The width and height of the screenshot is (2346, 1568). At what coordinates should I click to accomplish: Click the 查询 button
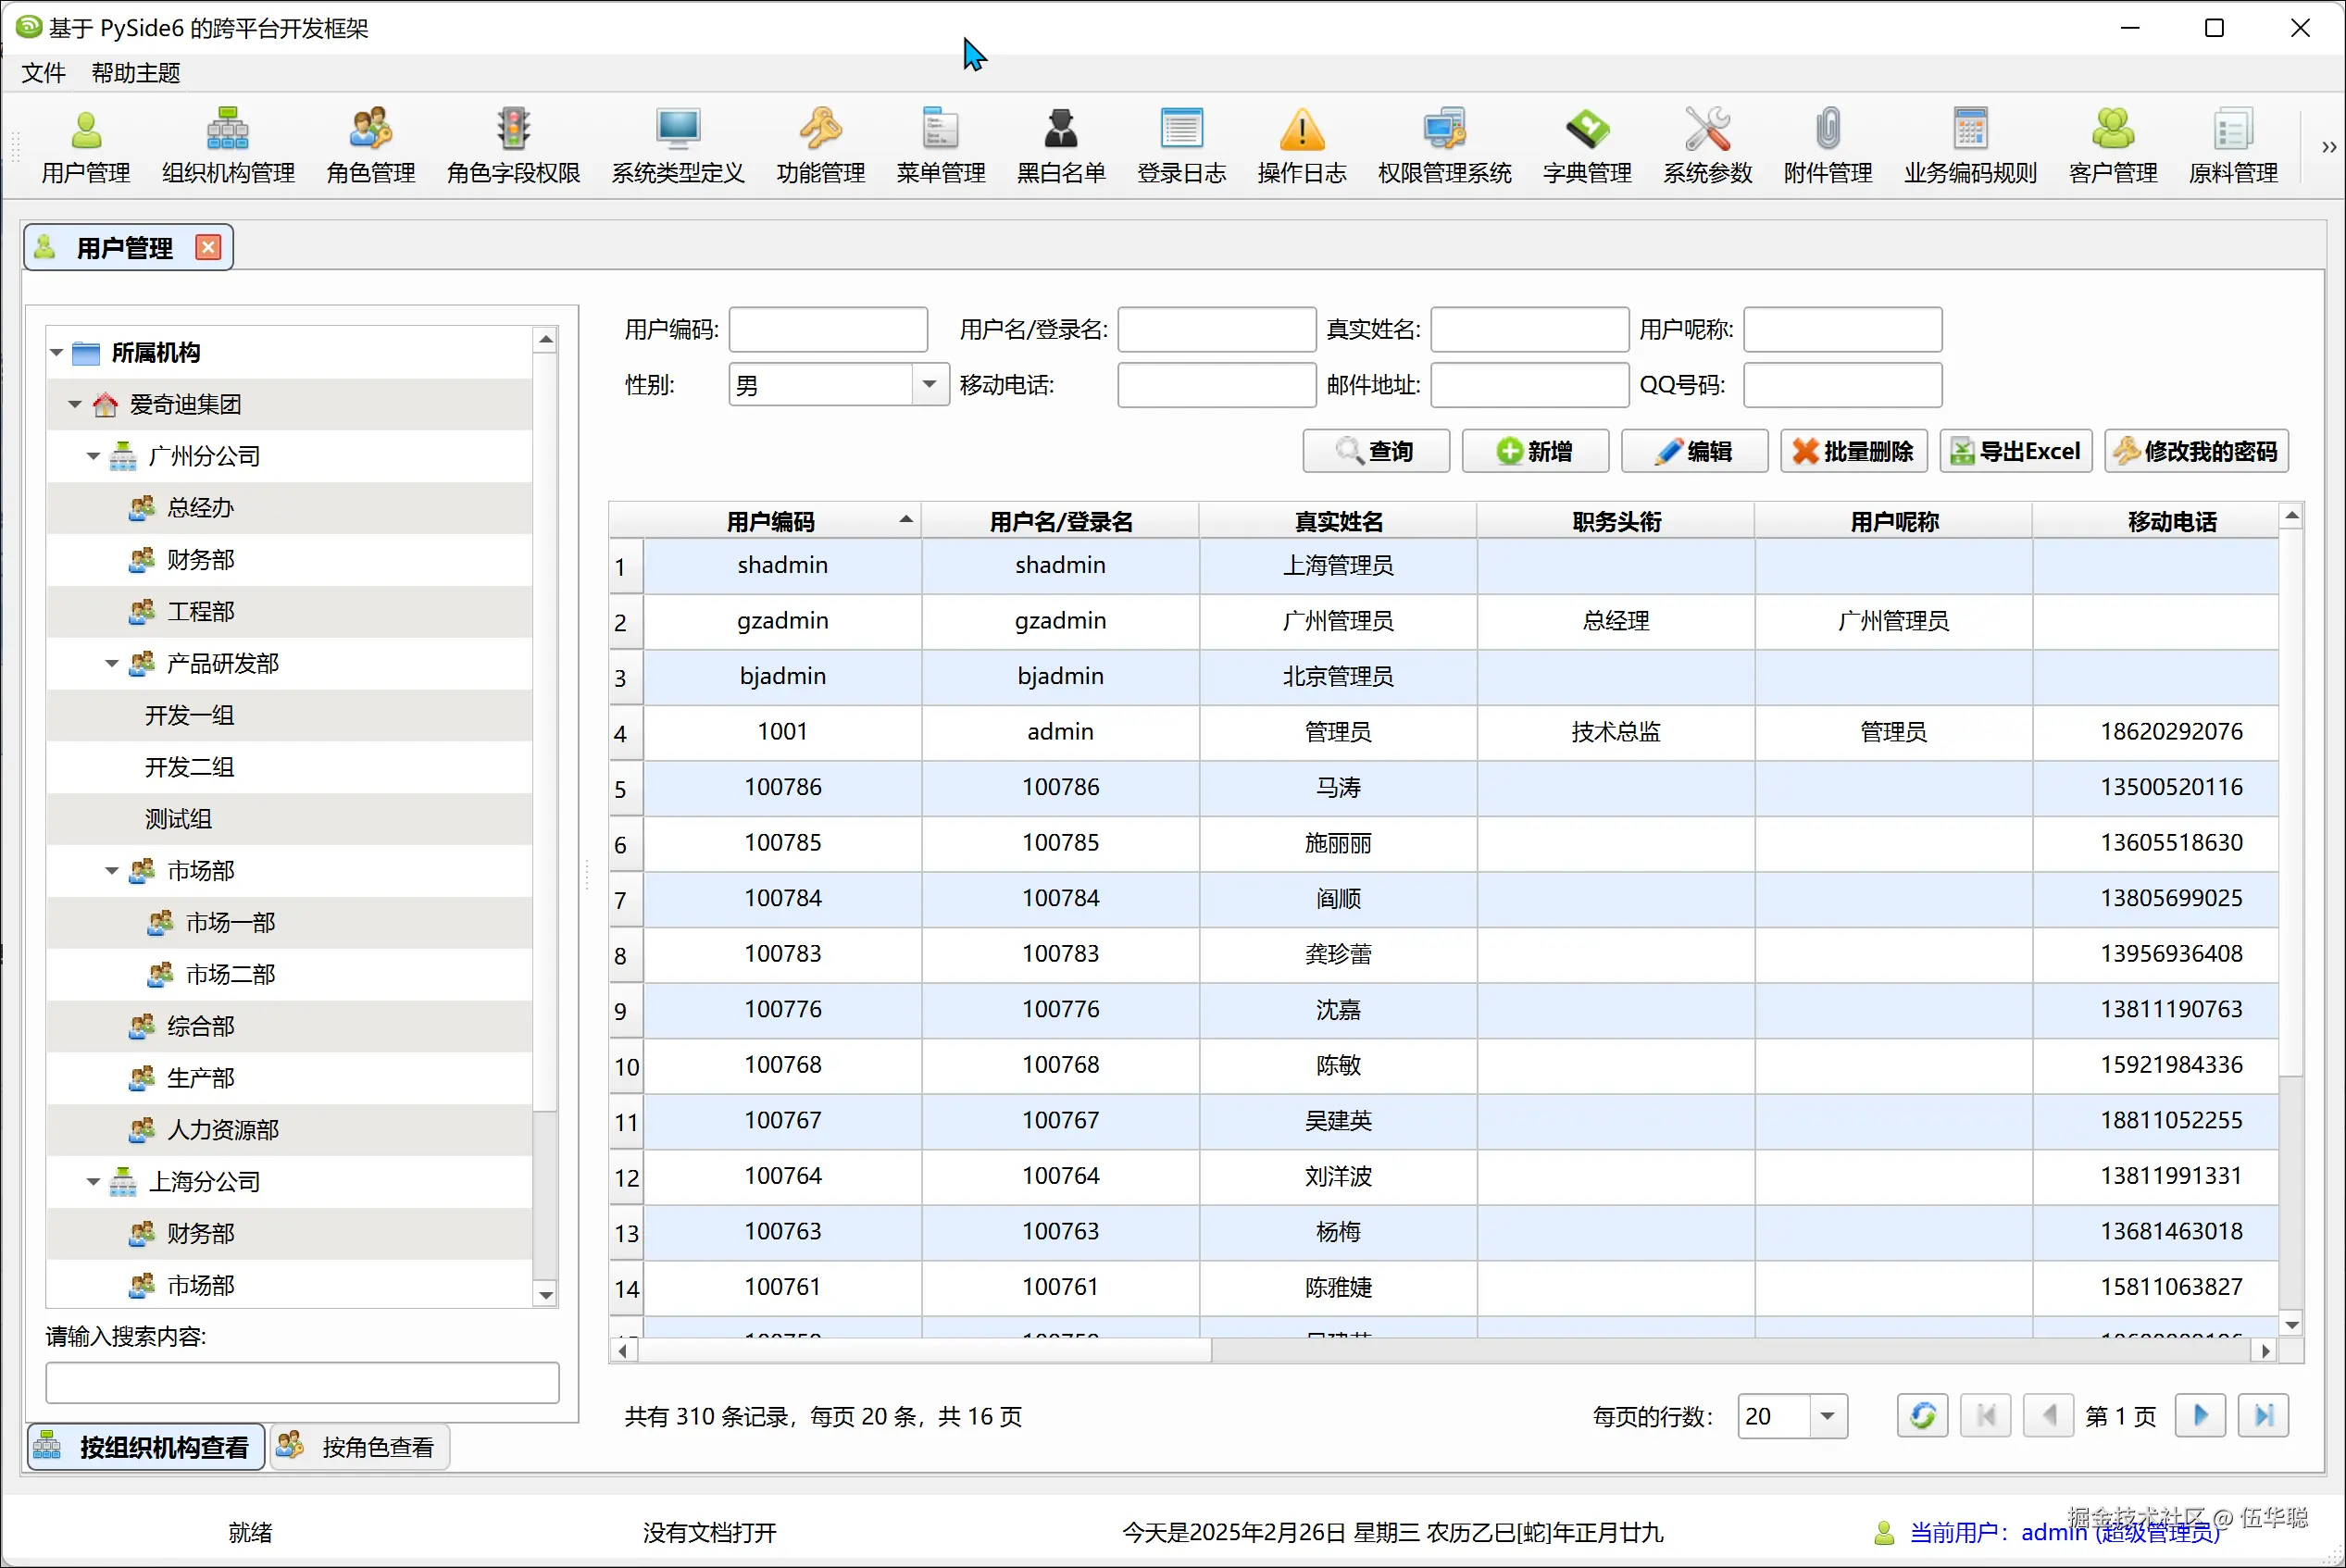pyautogui.click(x=1376, y=451)
